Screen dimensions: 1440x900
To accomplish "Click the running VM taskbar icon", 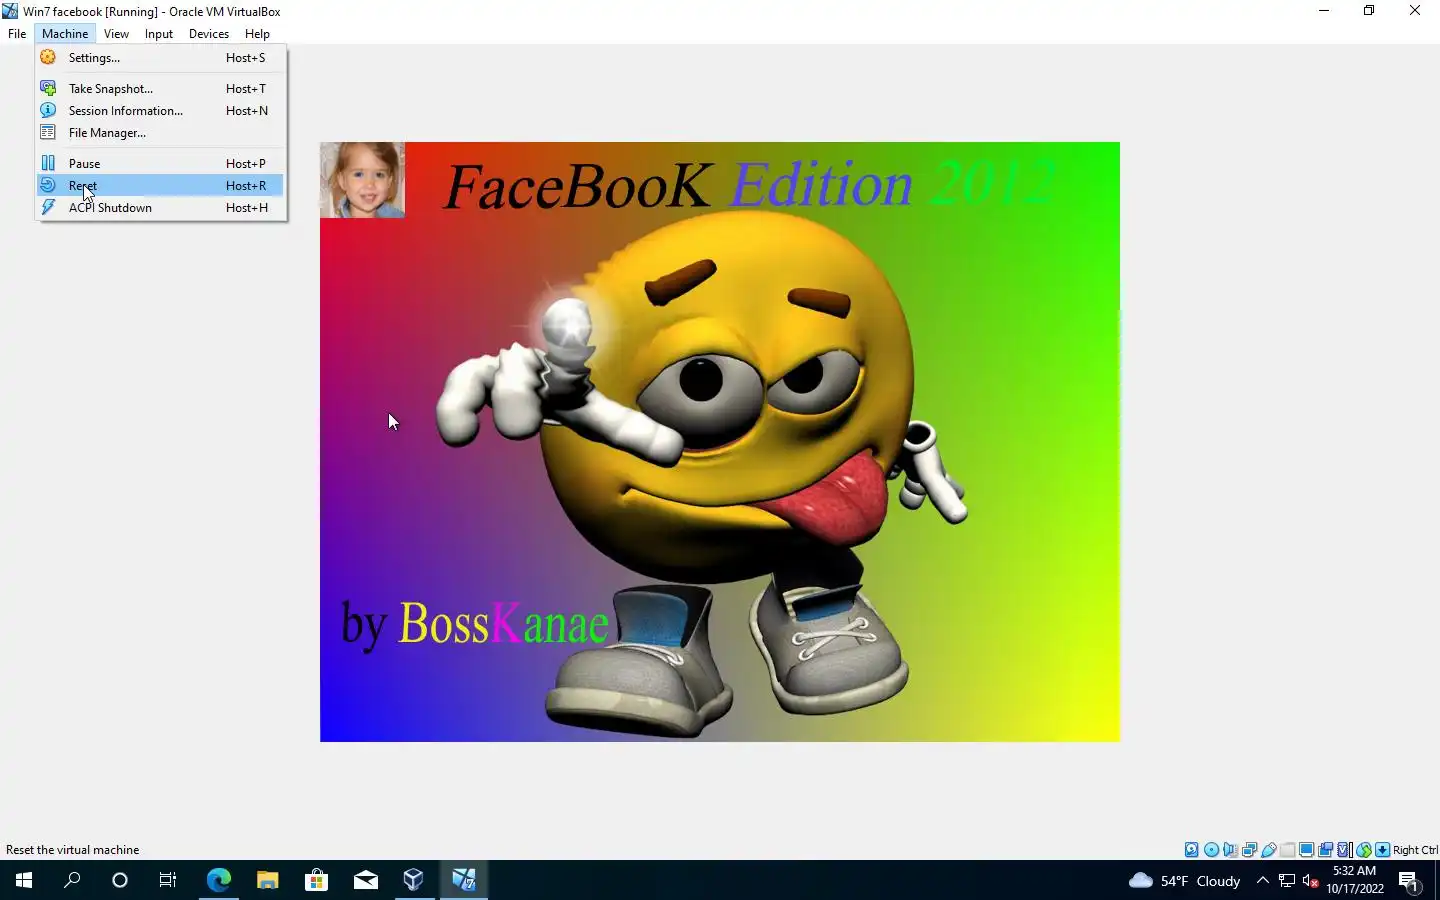I will 463,880.
